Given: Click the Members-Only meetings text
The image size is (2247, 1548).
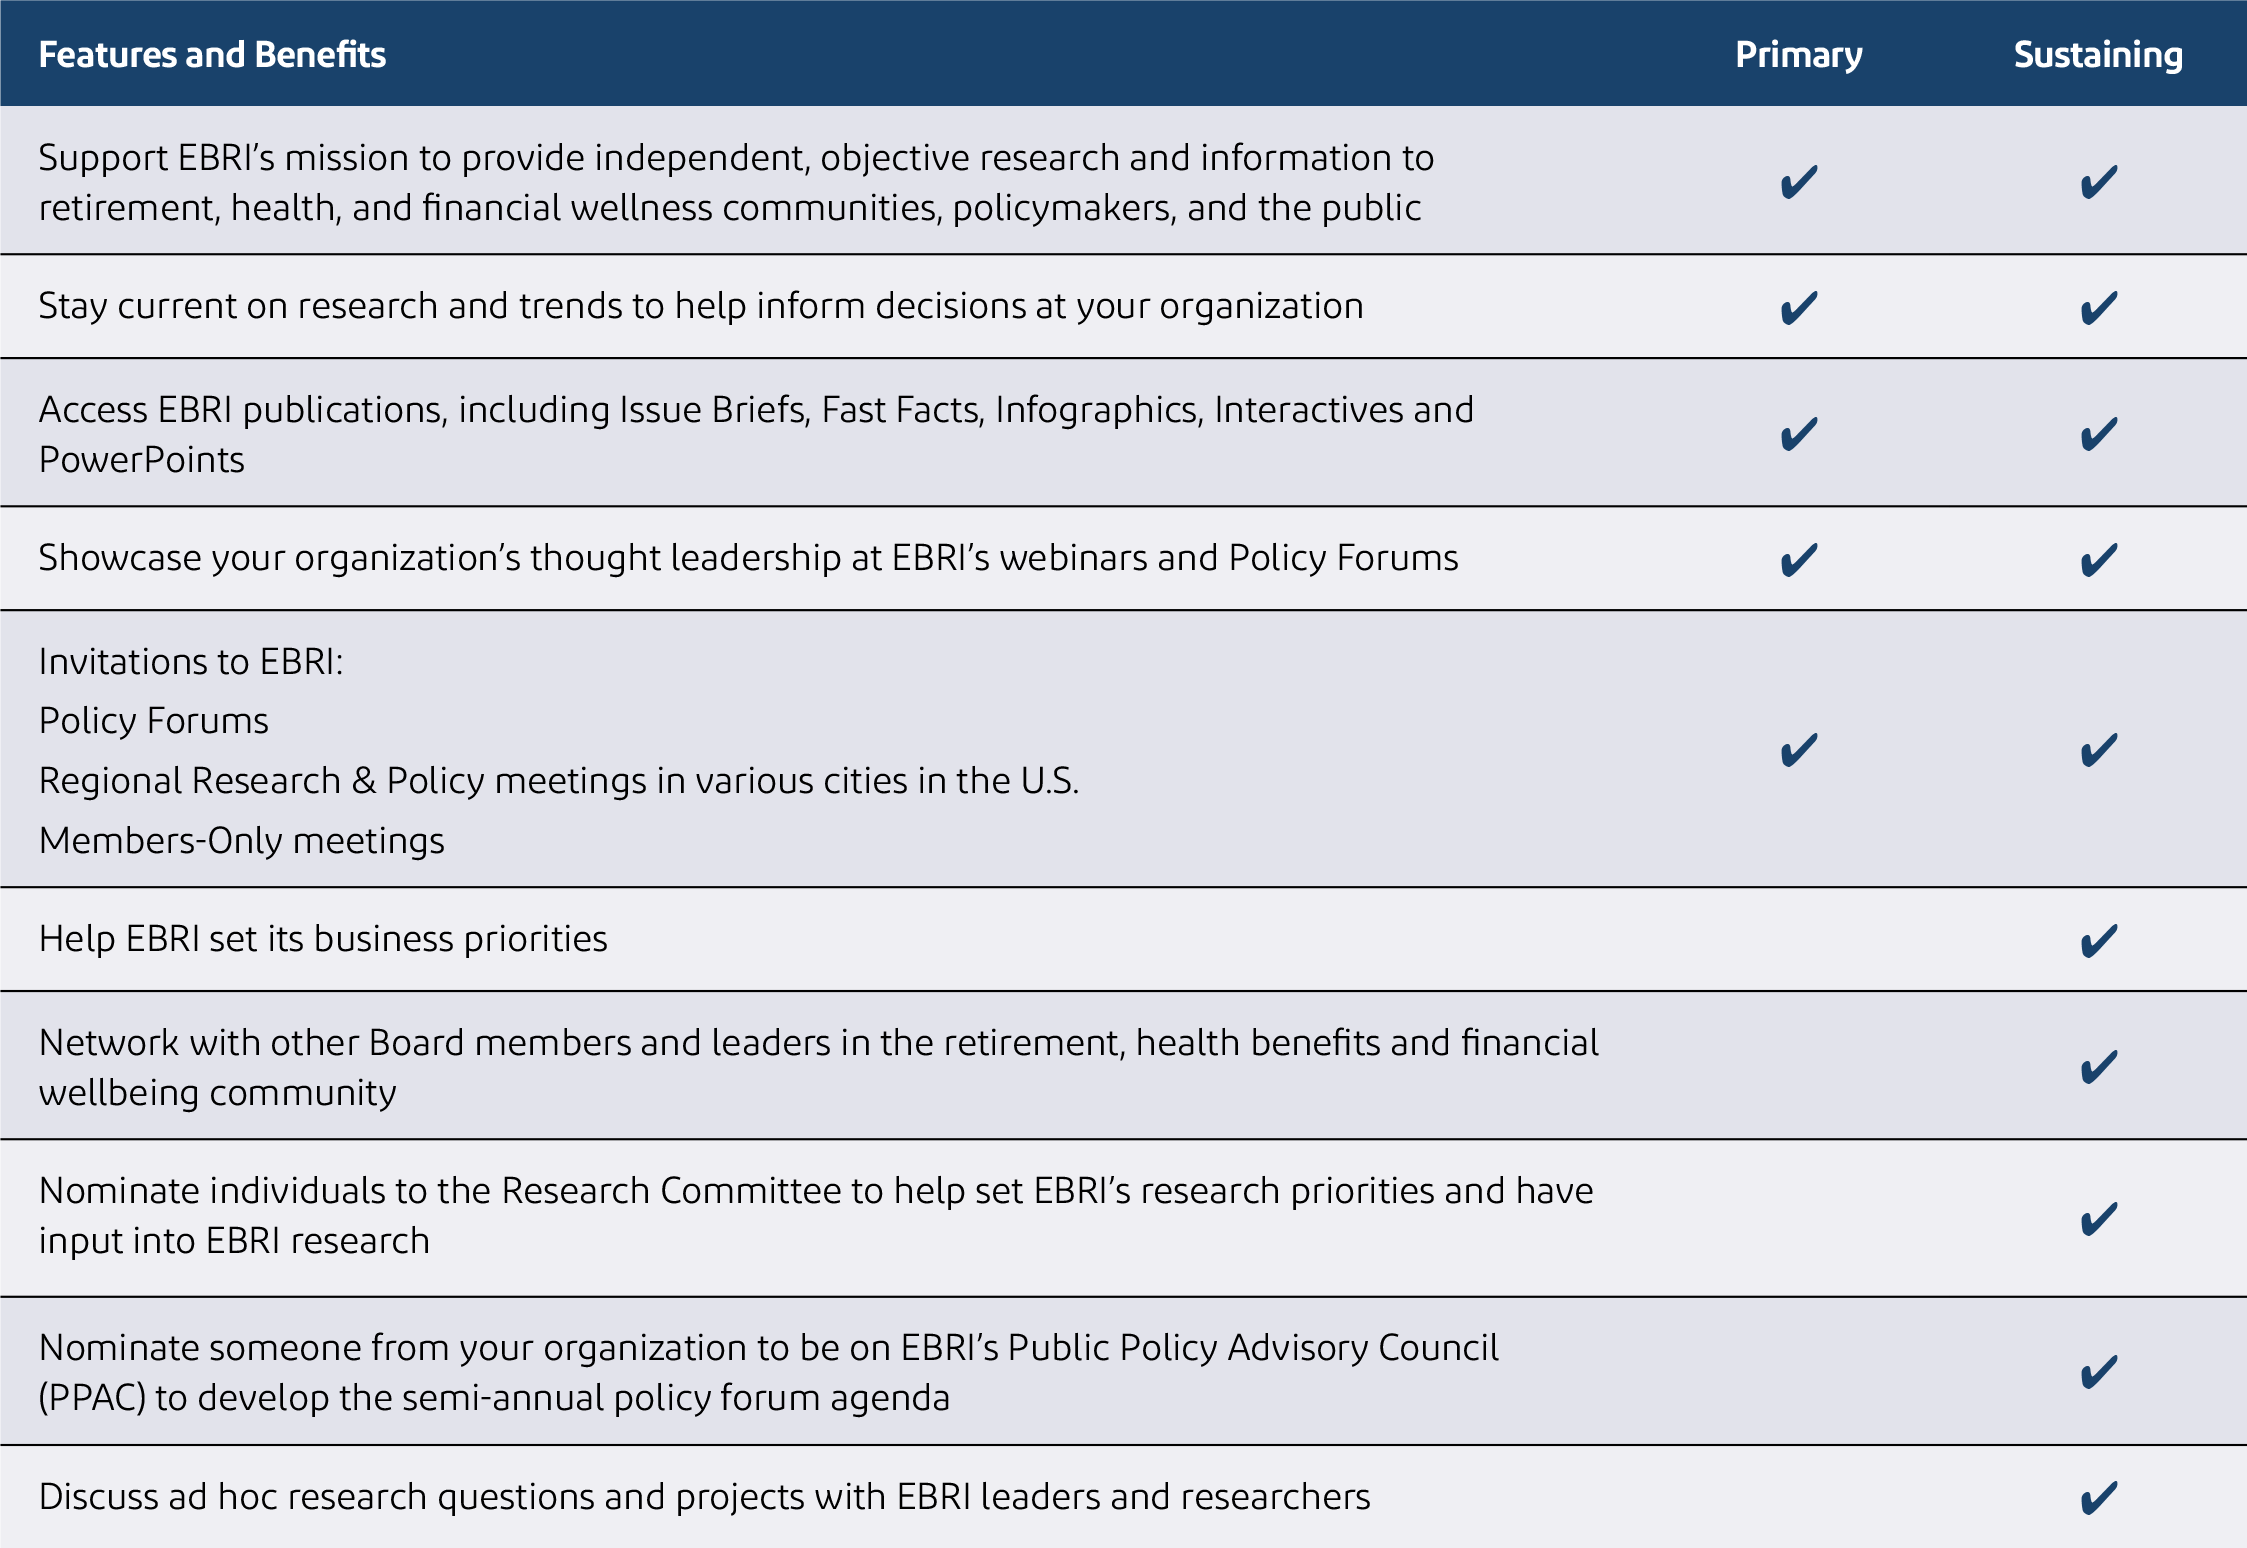Looking at the screenshot, I should (x=241, y=841).
